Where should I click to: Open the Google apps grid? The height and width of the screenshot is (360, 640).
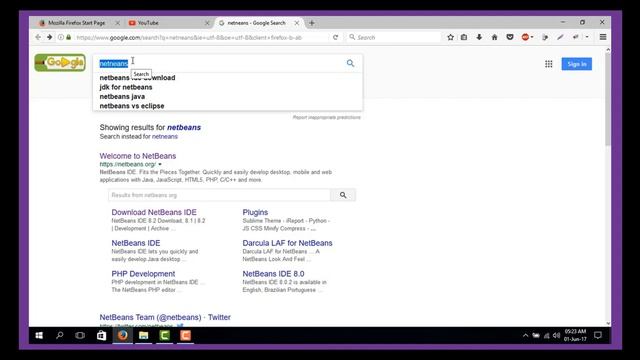coord(549,64)
